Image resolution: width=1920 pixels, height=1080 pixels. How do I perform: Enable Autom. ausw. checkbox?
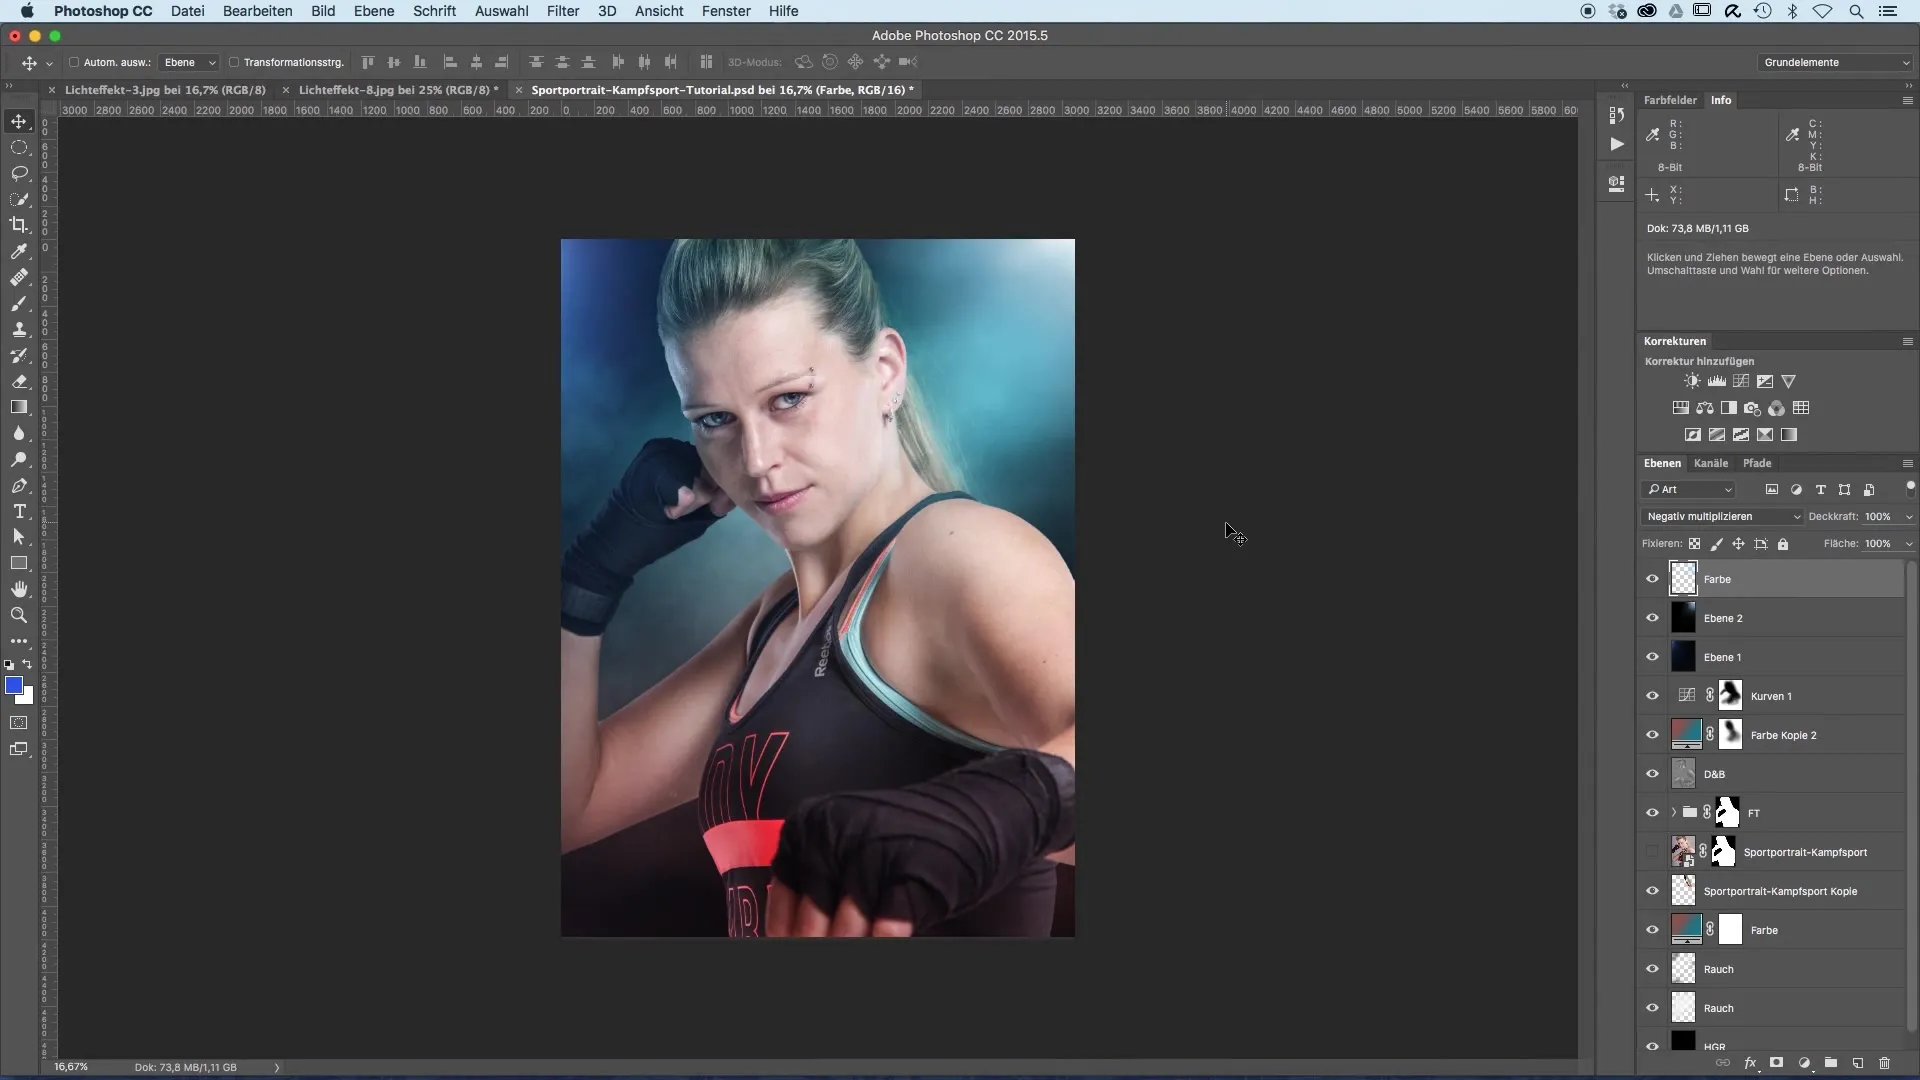coord(74,62)
